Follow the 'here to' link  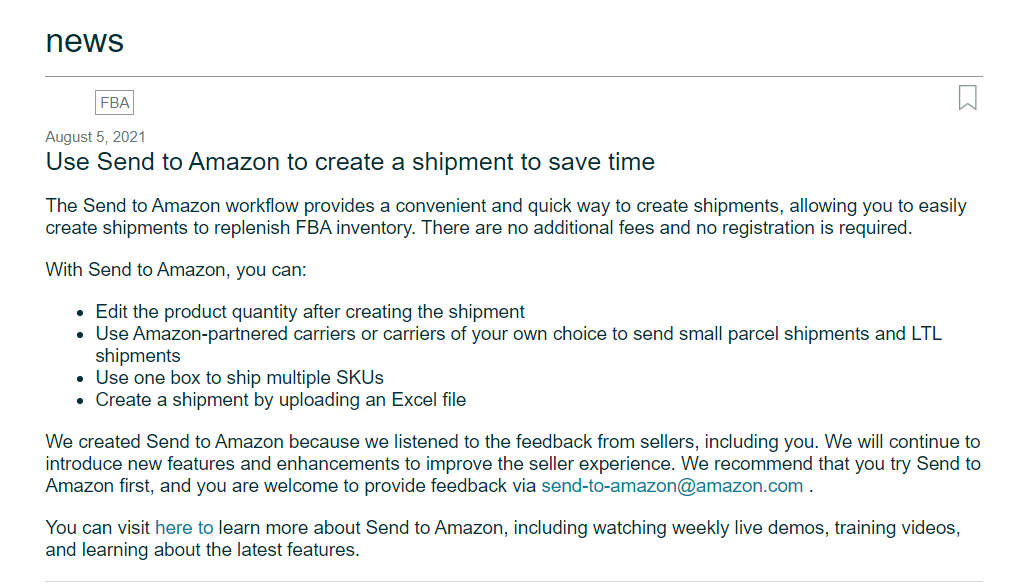(184, 528)
